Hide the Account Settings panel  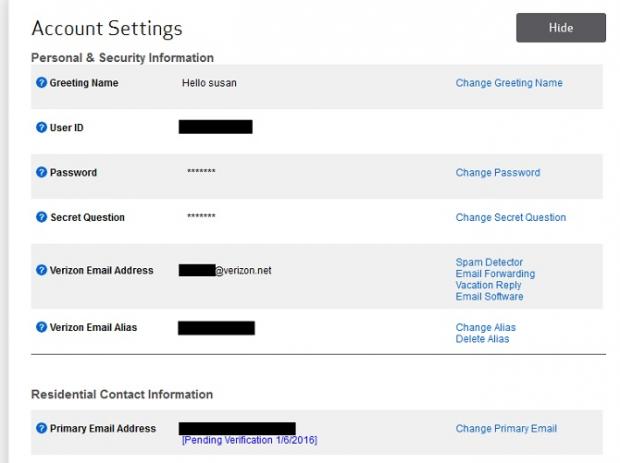[x=560, y=28]
